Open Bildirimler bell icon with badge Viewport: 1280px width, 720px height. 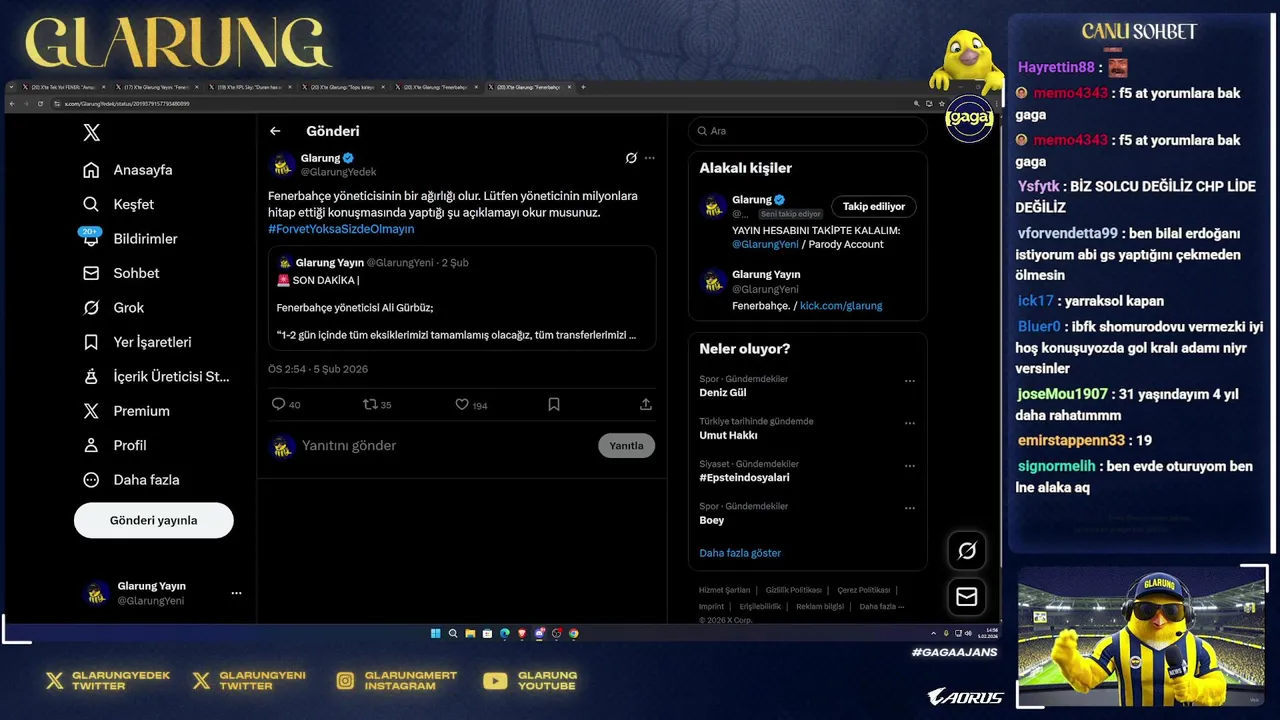pyautogui.click(x=91, y=238)
